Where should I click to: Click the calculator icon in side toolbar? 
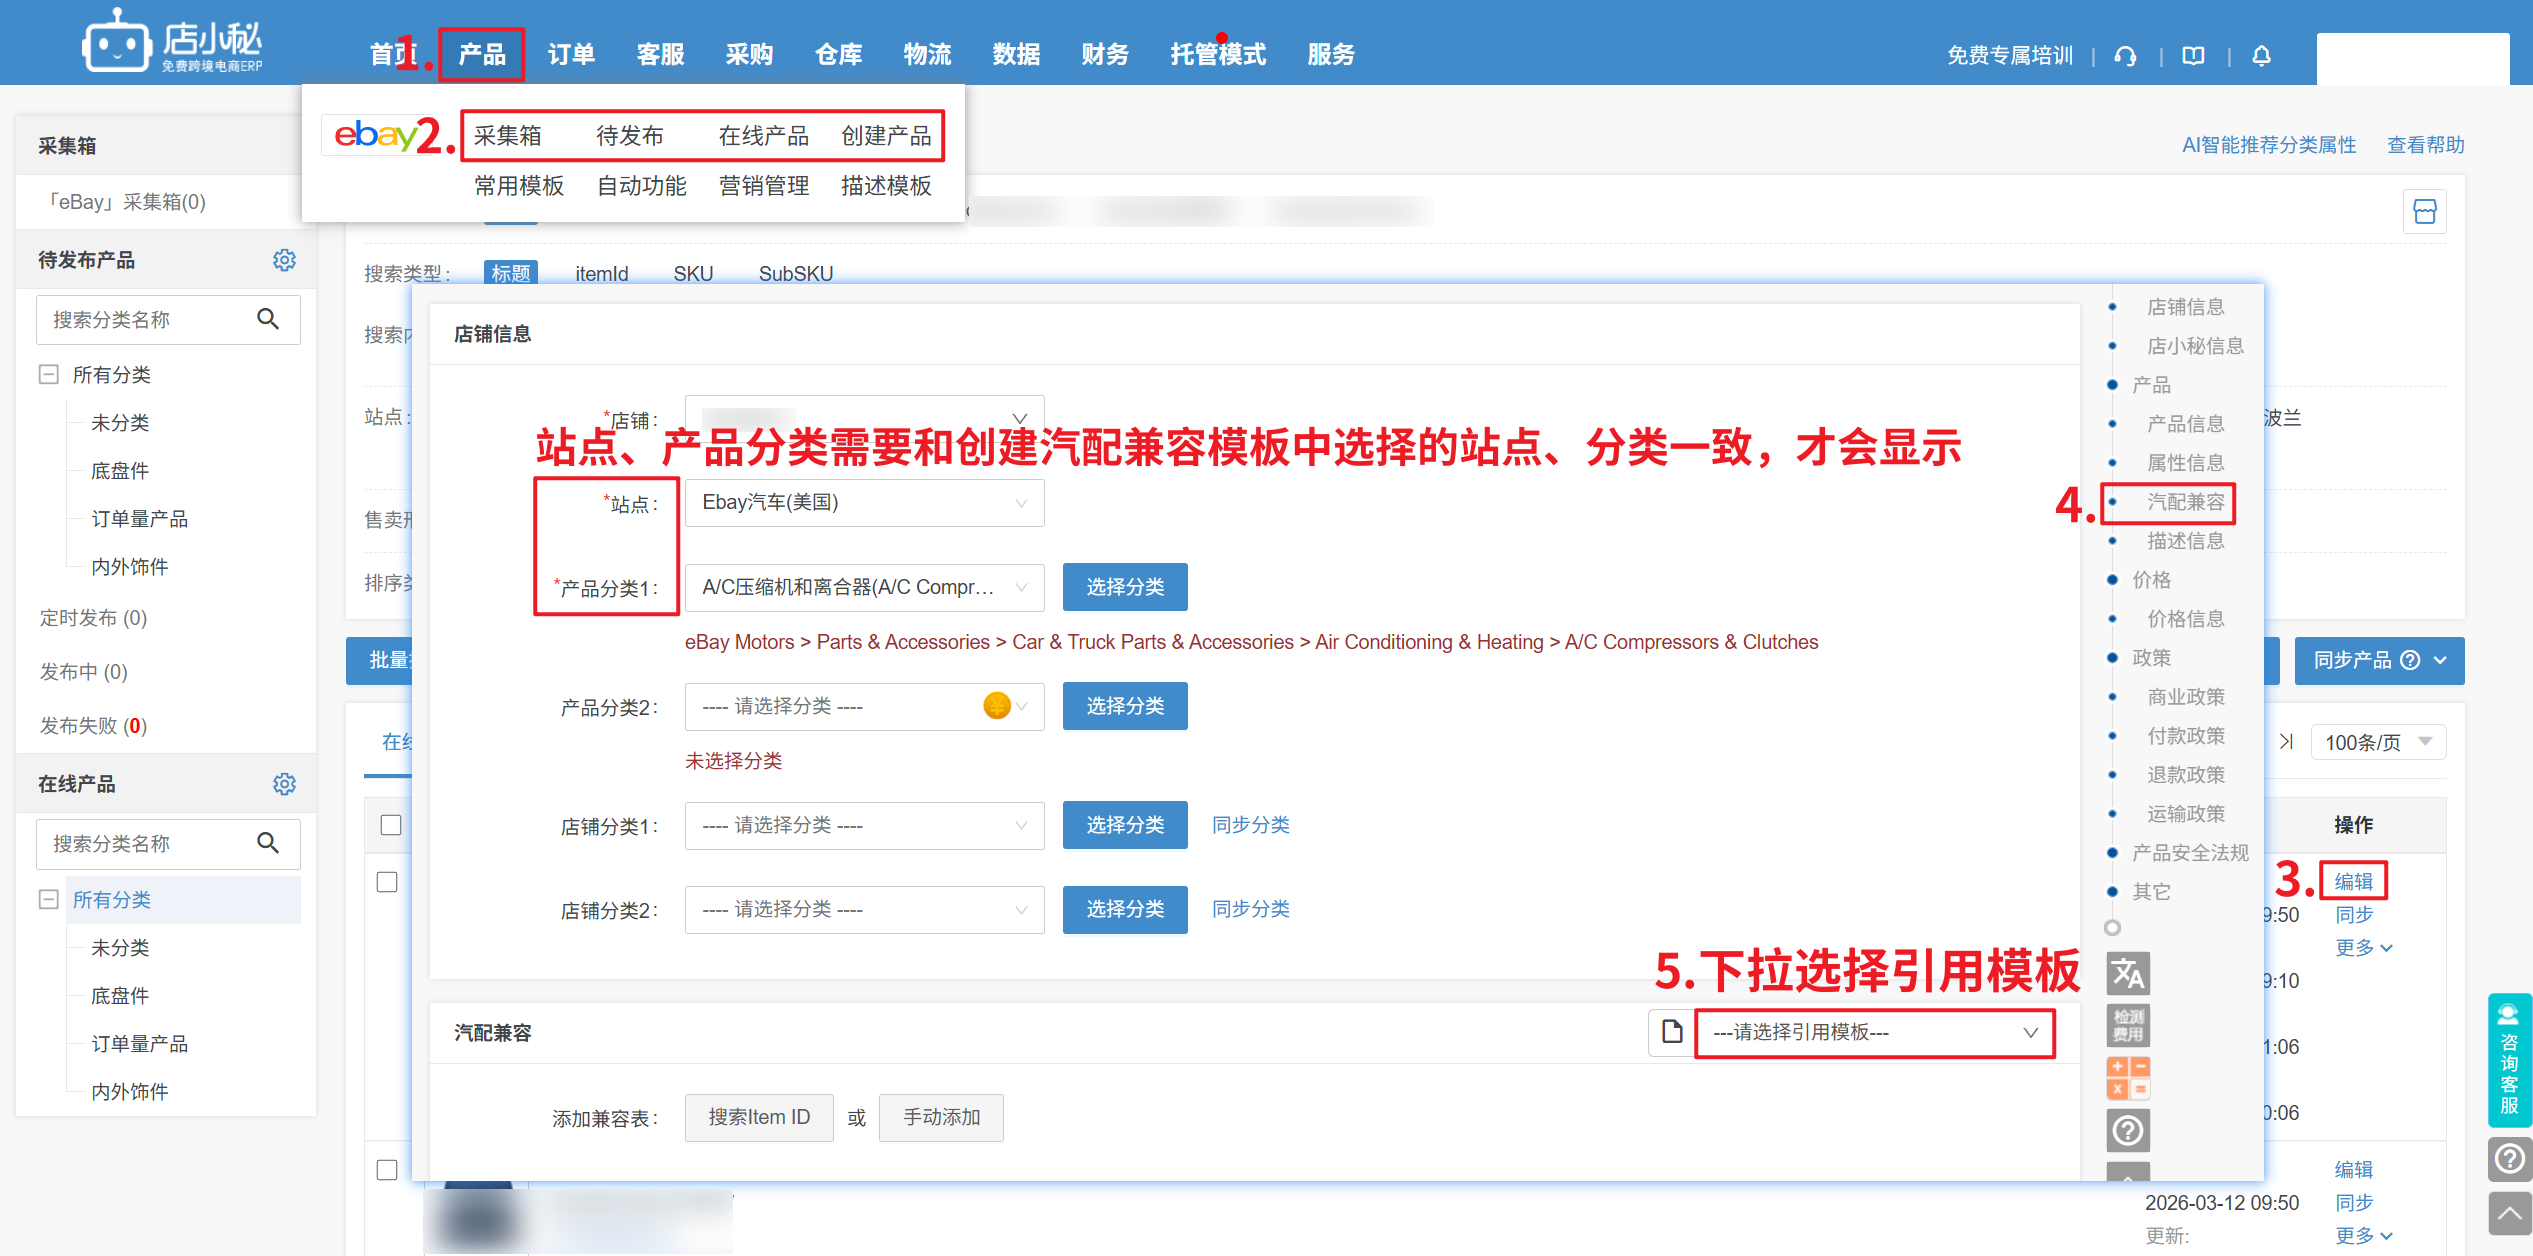tap(2127, 1078)
